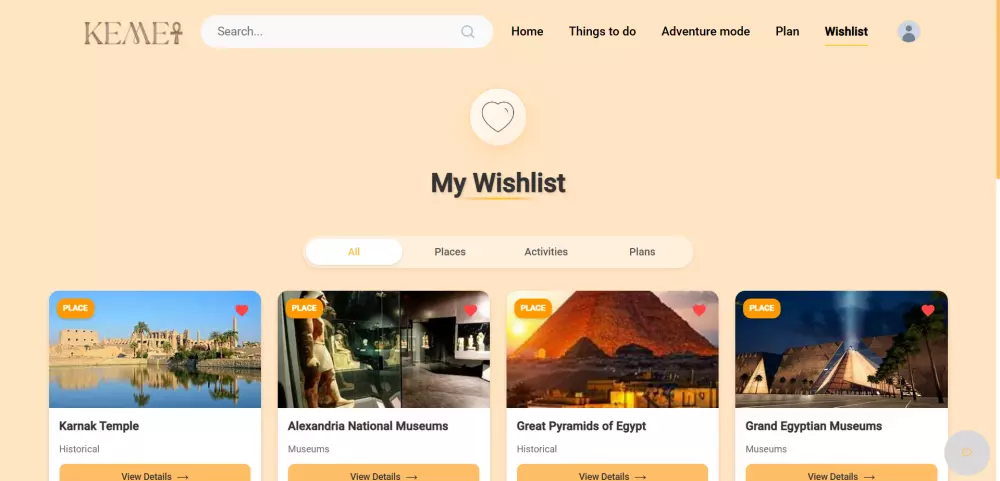Click the search magnifier icon
The width and height of the screenshot is (1000, 481).
tap(467, 32)
